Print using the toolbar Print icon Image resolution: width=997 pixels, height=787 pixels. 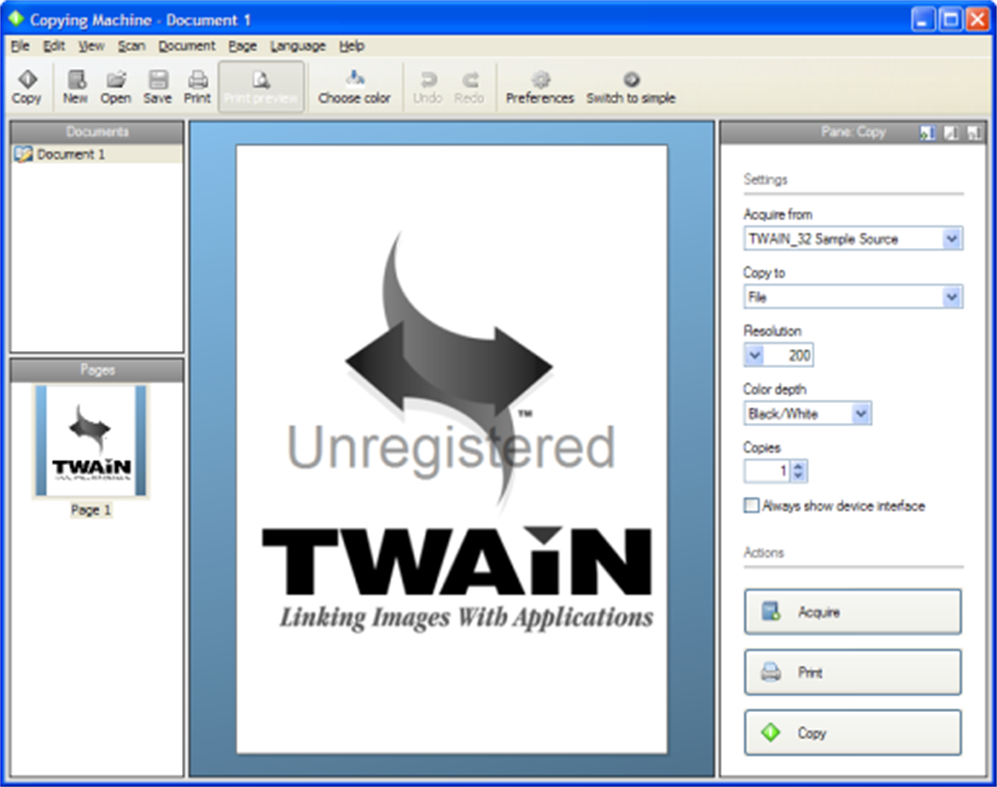pos(197,87)
